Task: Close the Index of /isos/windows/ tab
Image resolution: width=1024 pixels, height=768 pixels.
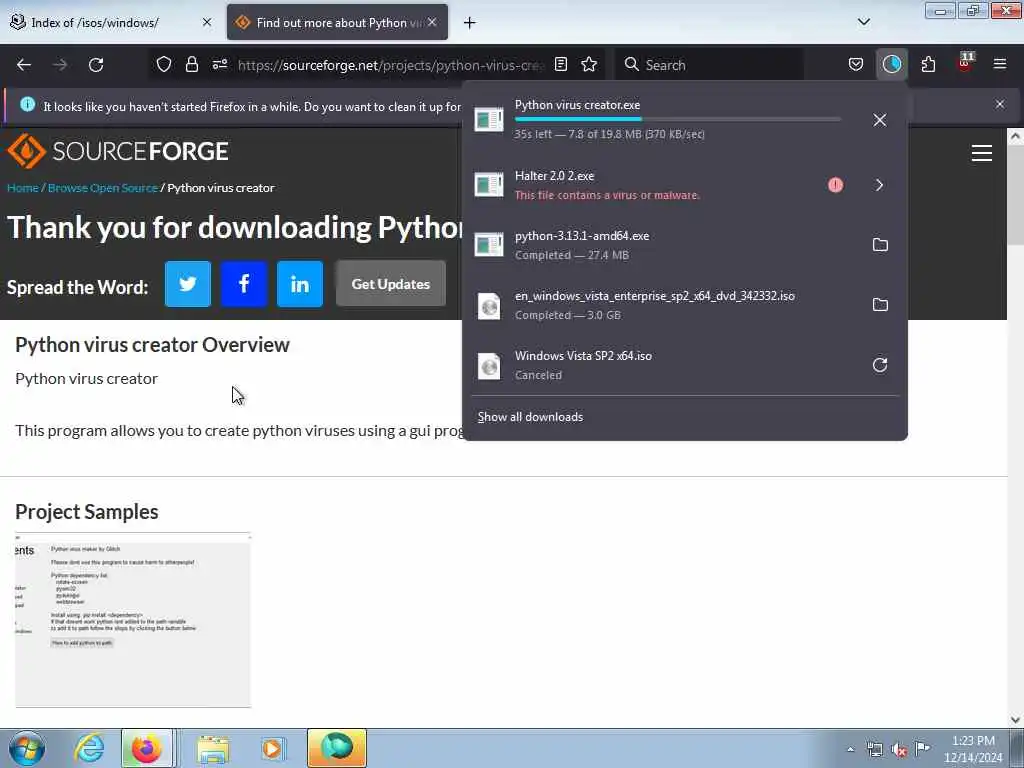Action: [206, 22]
